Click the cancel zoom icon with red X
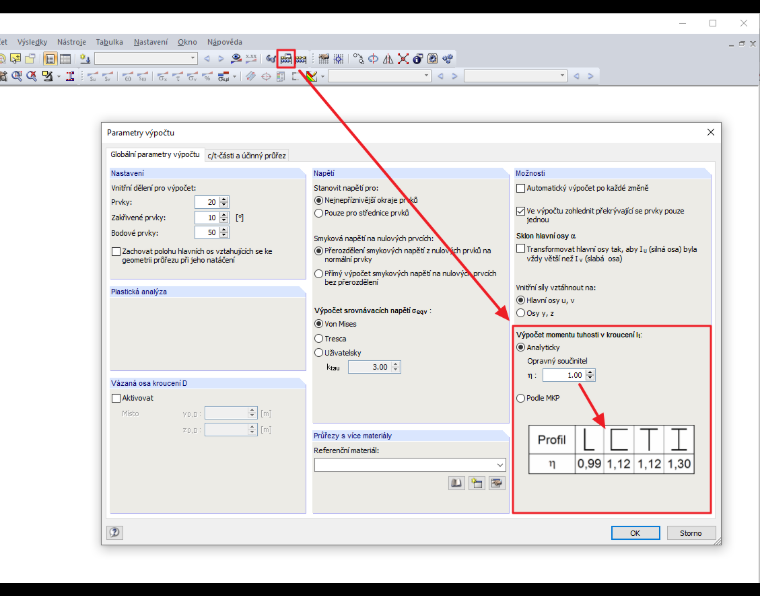Image resolution: width=760 pixels, height=596 pixels. pos(32,76)
